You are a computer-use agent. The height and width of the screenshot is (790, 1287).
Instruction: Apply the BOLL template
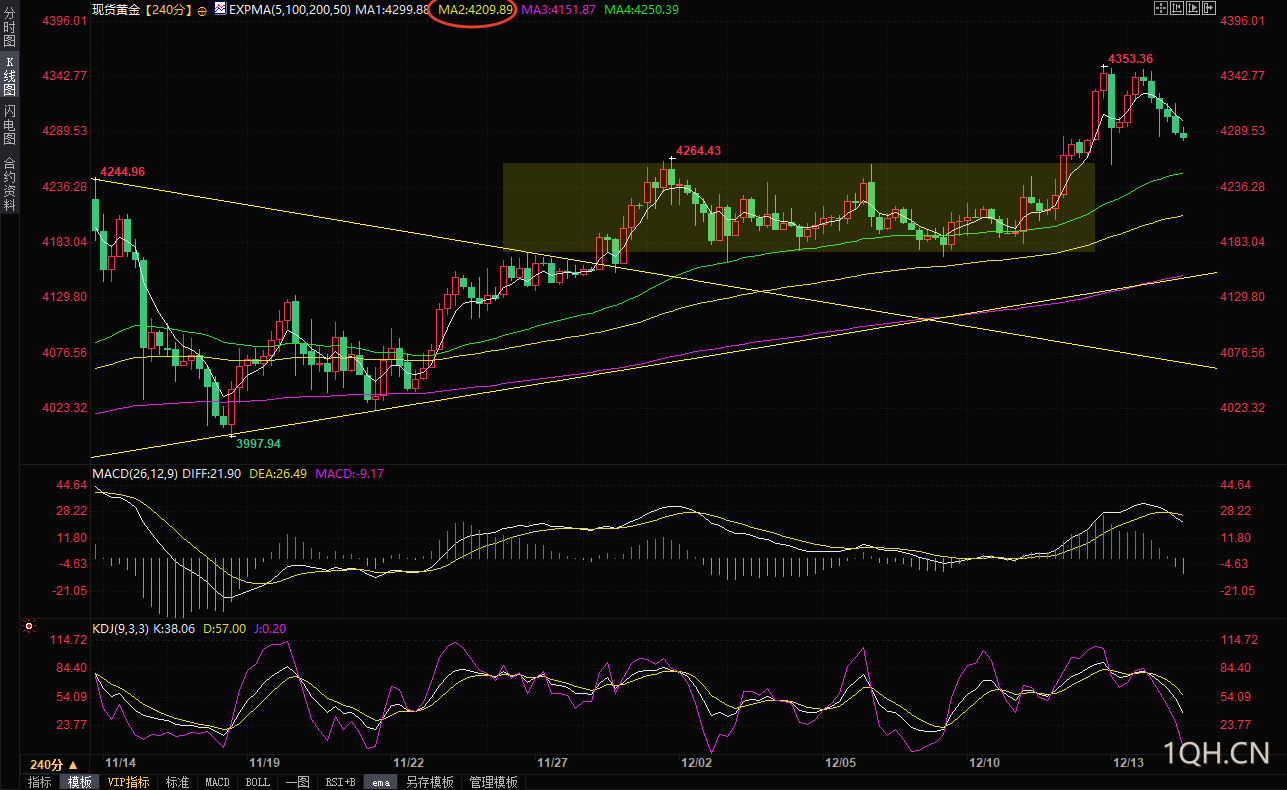(x=257, y=782)
